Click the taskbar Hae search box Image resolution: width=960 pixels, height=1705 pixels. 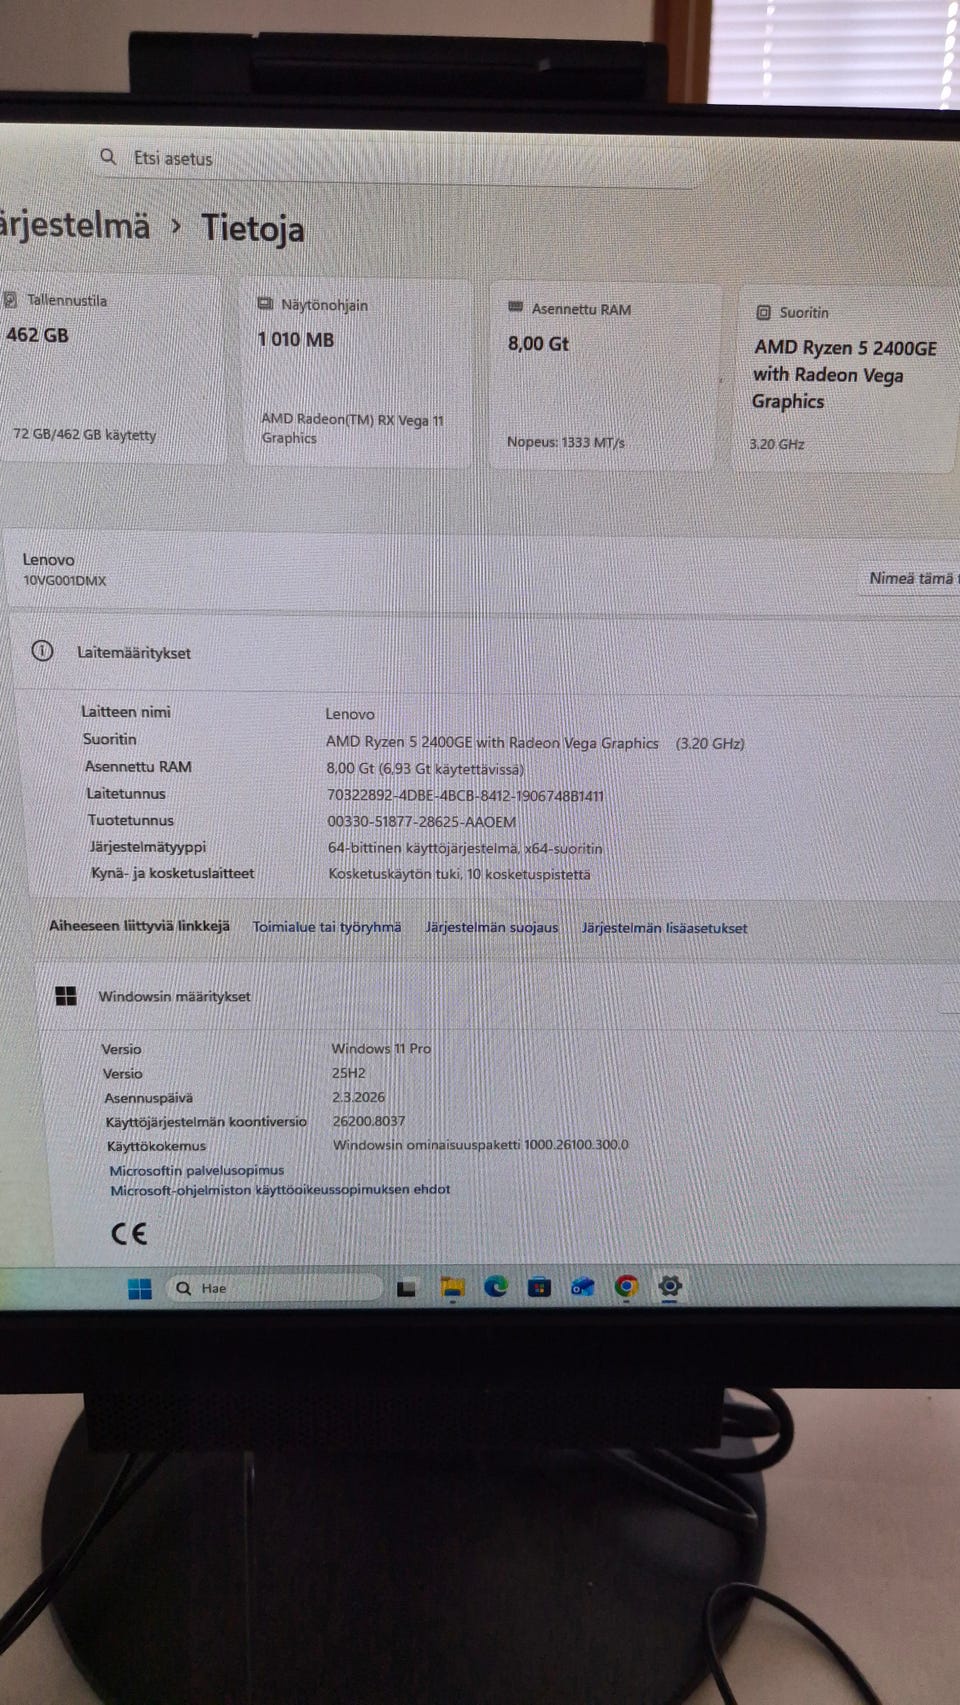pos(274,1288)
